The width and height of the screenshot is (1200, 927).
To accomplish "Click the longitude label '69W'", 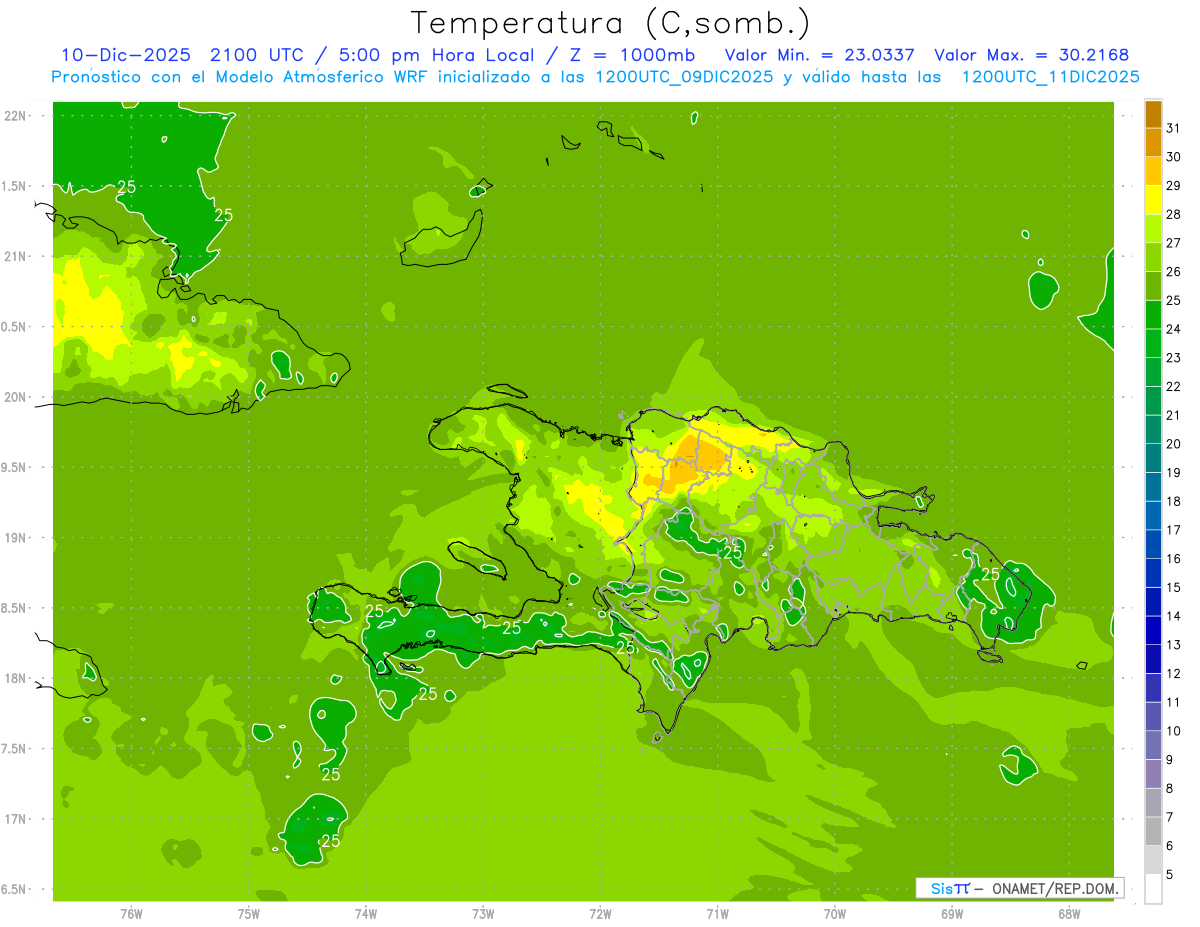I will pyautogui.click(x=952, y=914).
